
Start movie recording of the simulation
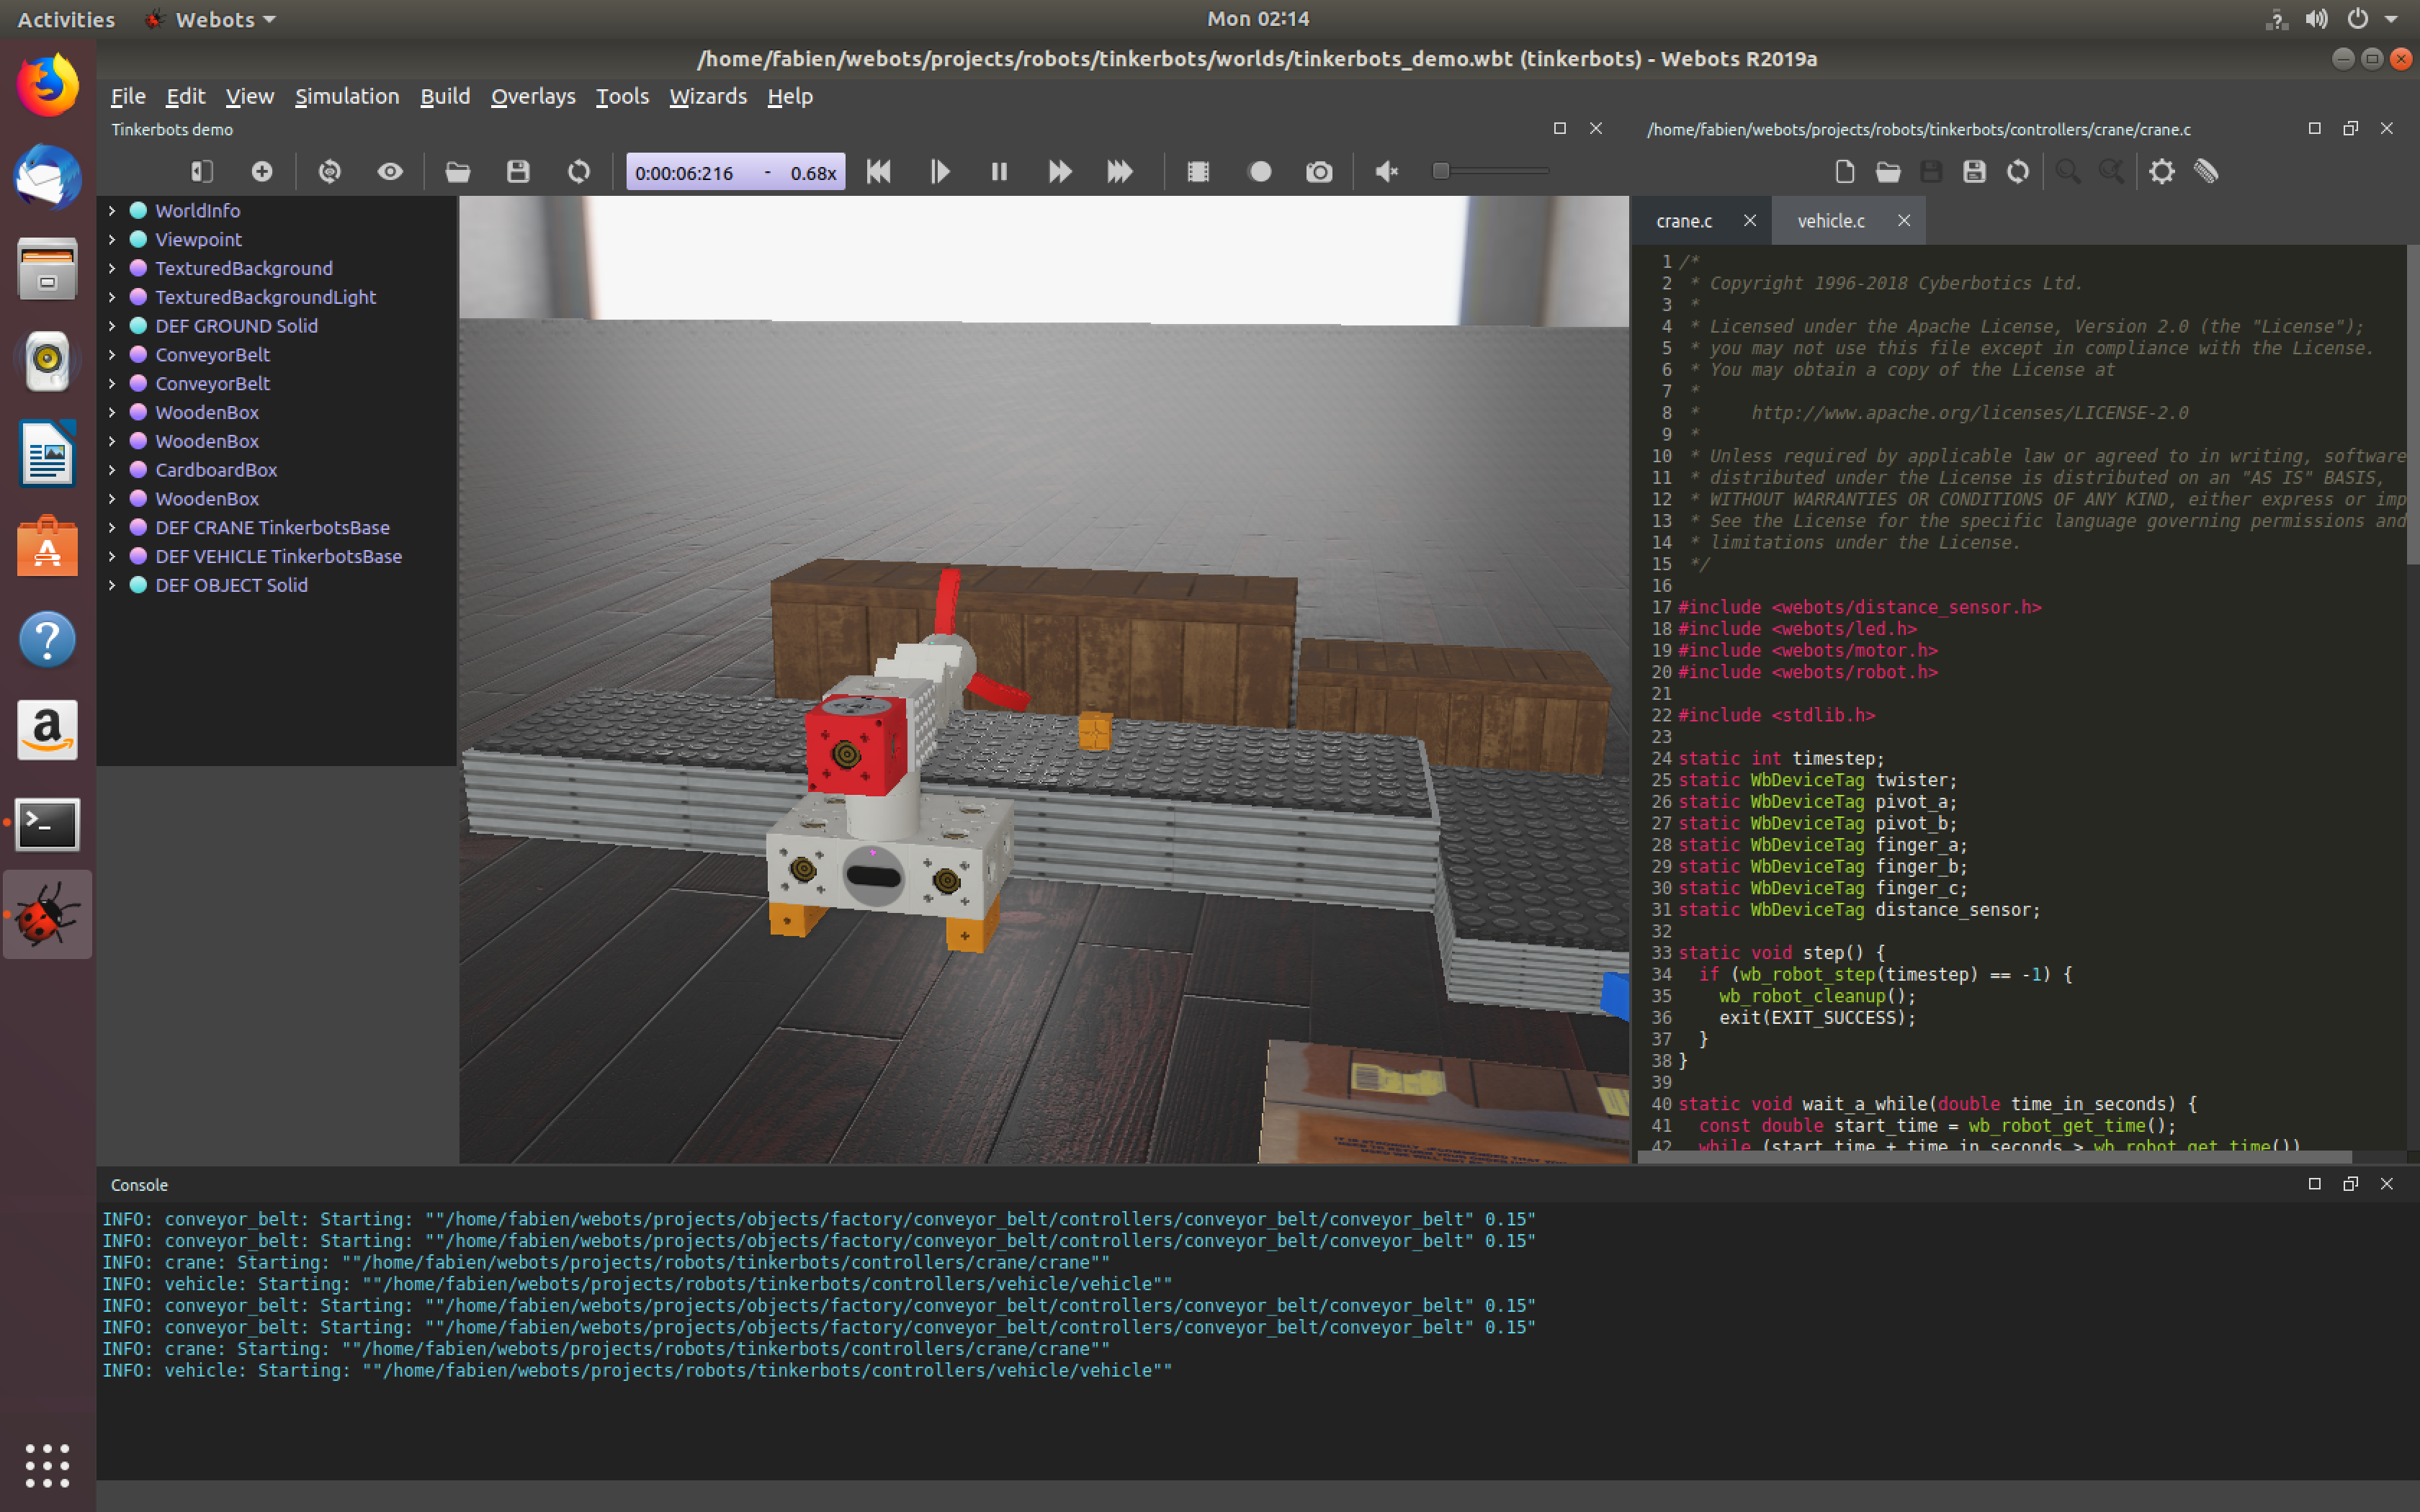coord(1259,171)
